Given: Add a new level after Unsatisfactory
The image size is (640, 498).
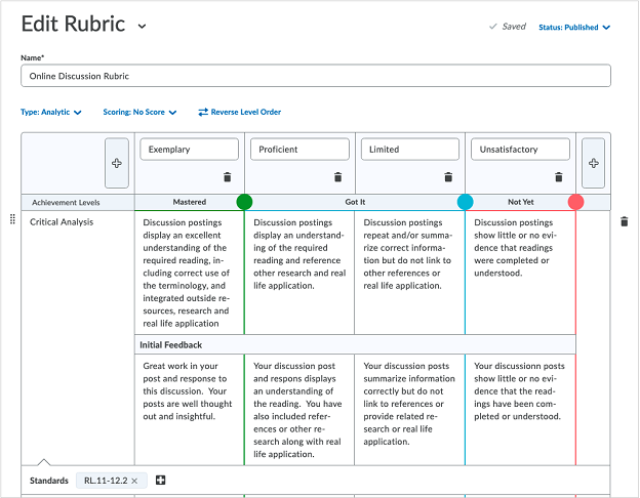Looking at the screenshot, I should point(593,163).
